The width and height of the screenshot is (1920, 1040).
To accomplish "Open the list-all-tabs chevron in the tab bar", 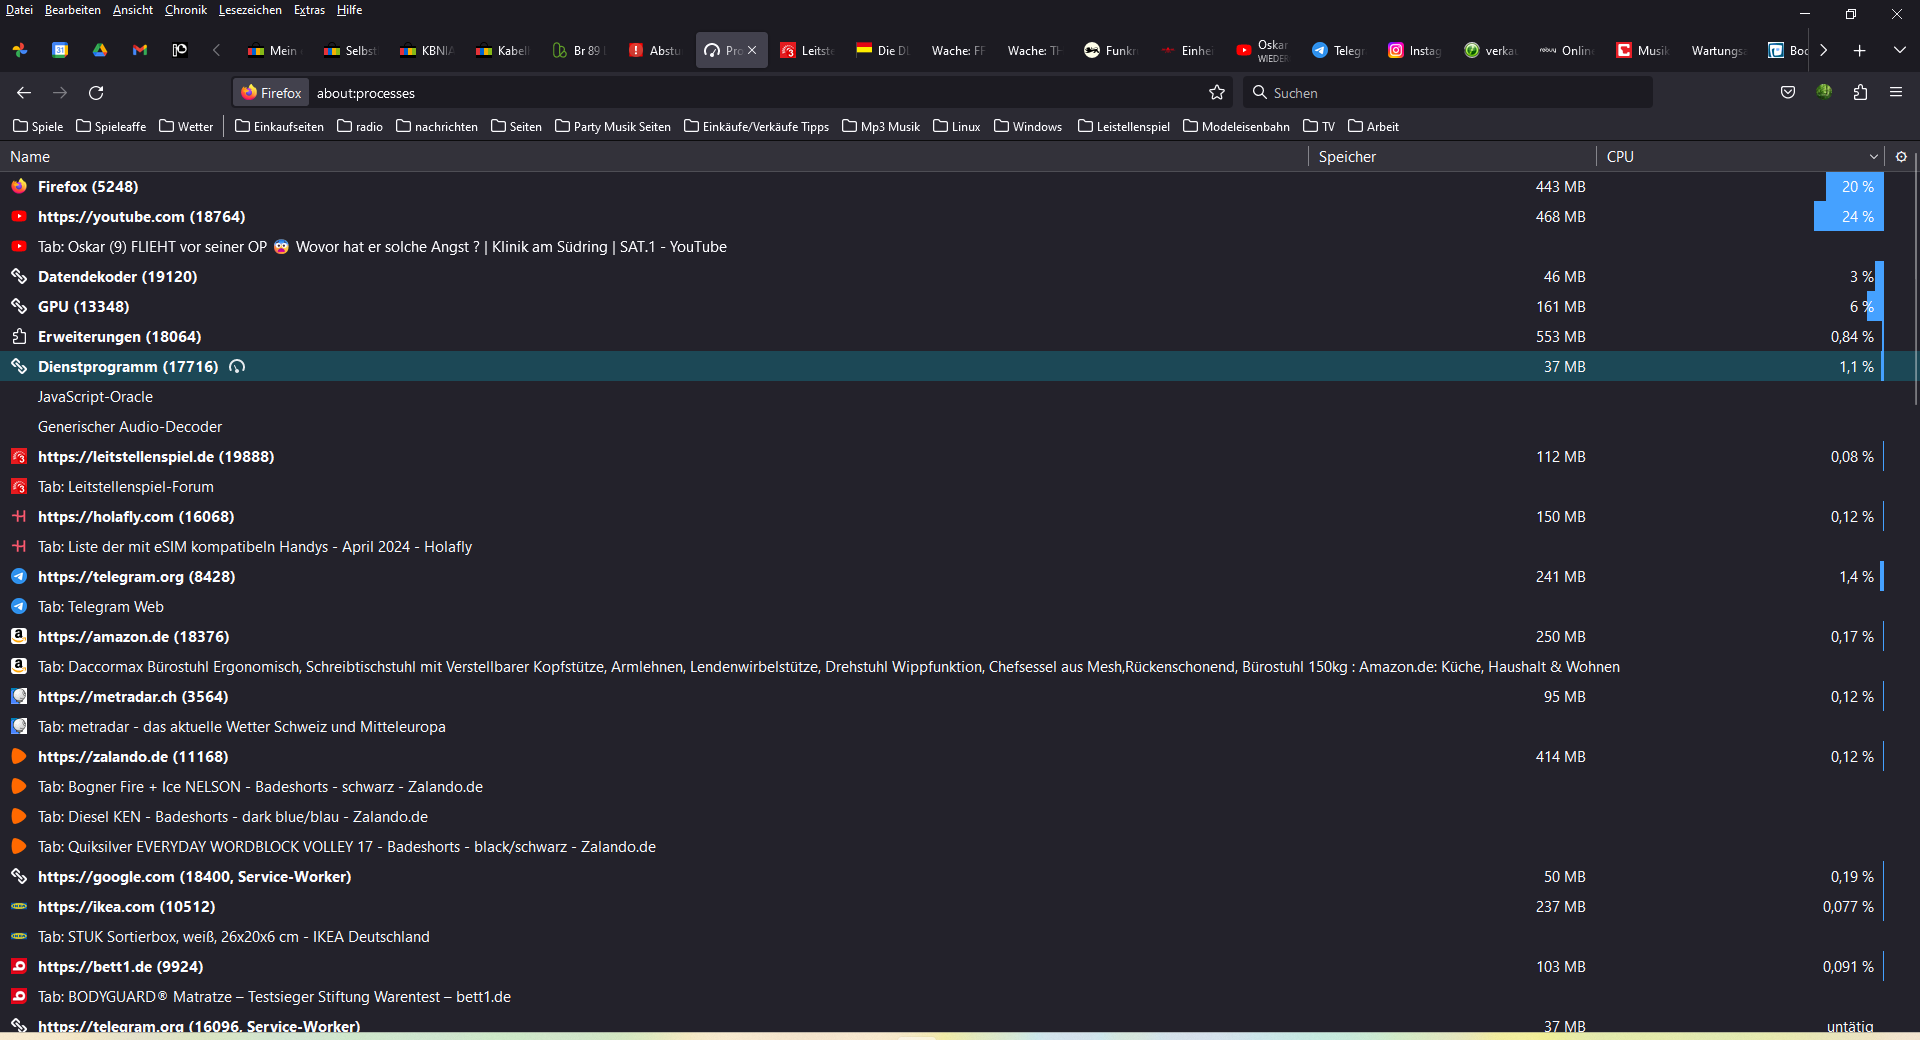I will click(x=1899, y=50).
